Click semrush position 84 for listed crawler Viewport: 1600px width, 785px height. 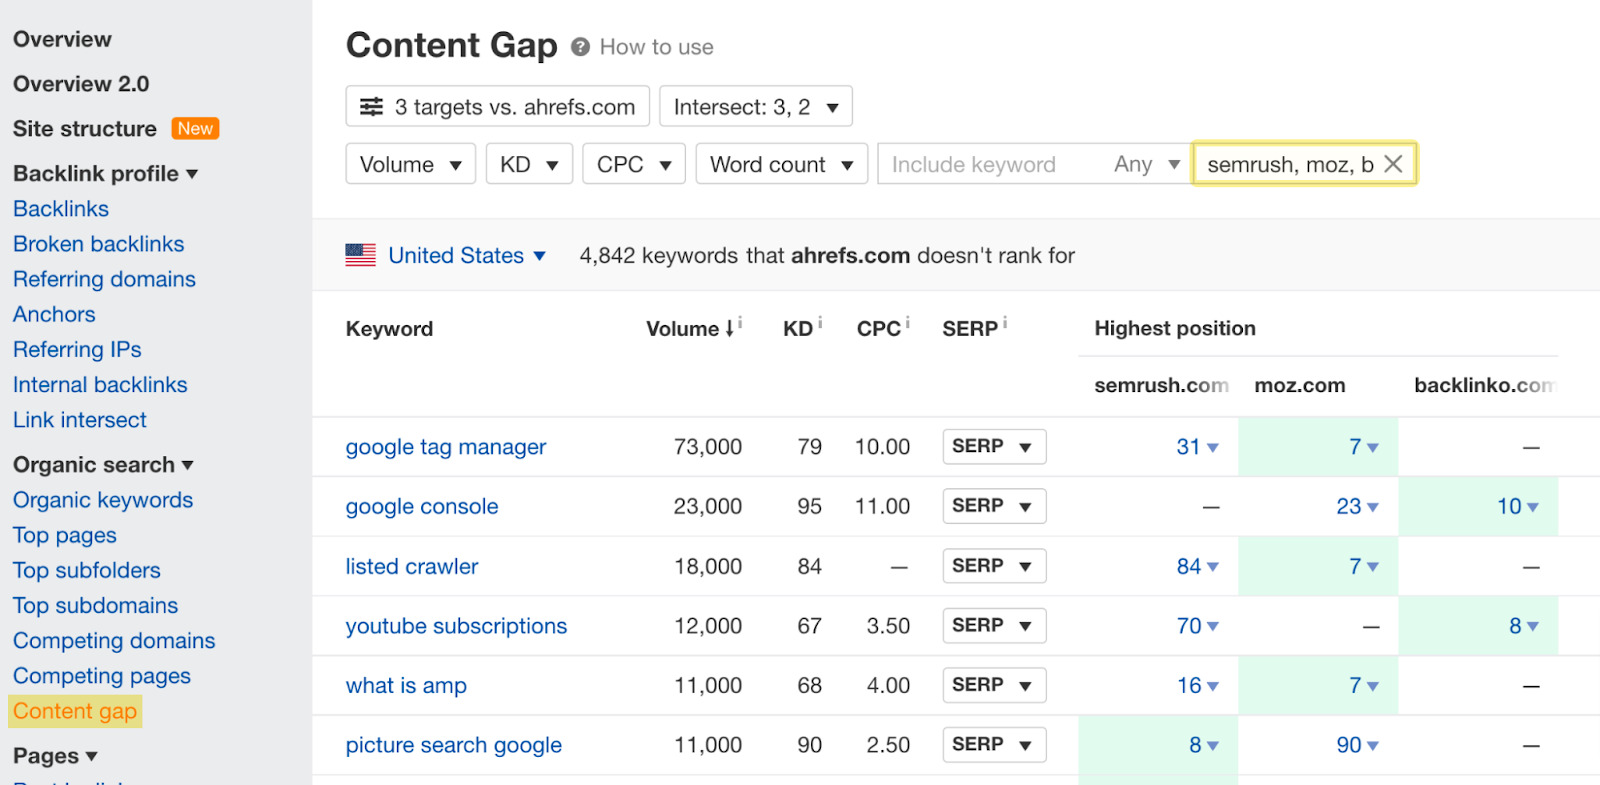click(x=1197, y=566)
